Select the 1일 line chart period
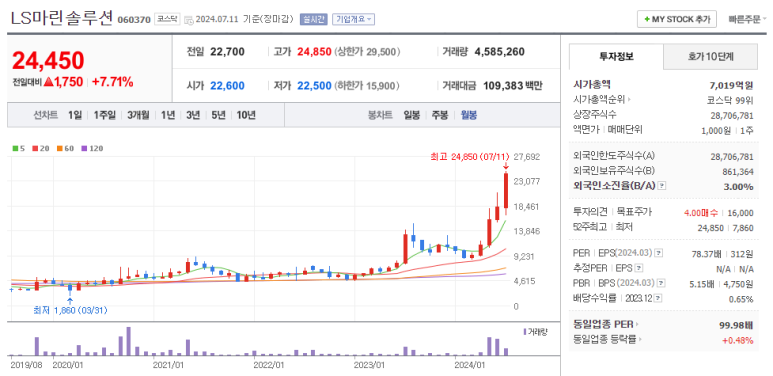773x376 pixels. [x=75, y=115]
